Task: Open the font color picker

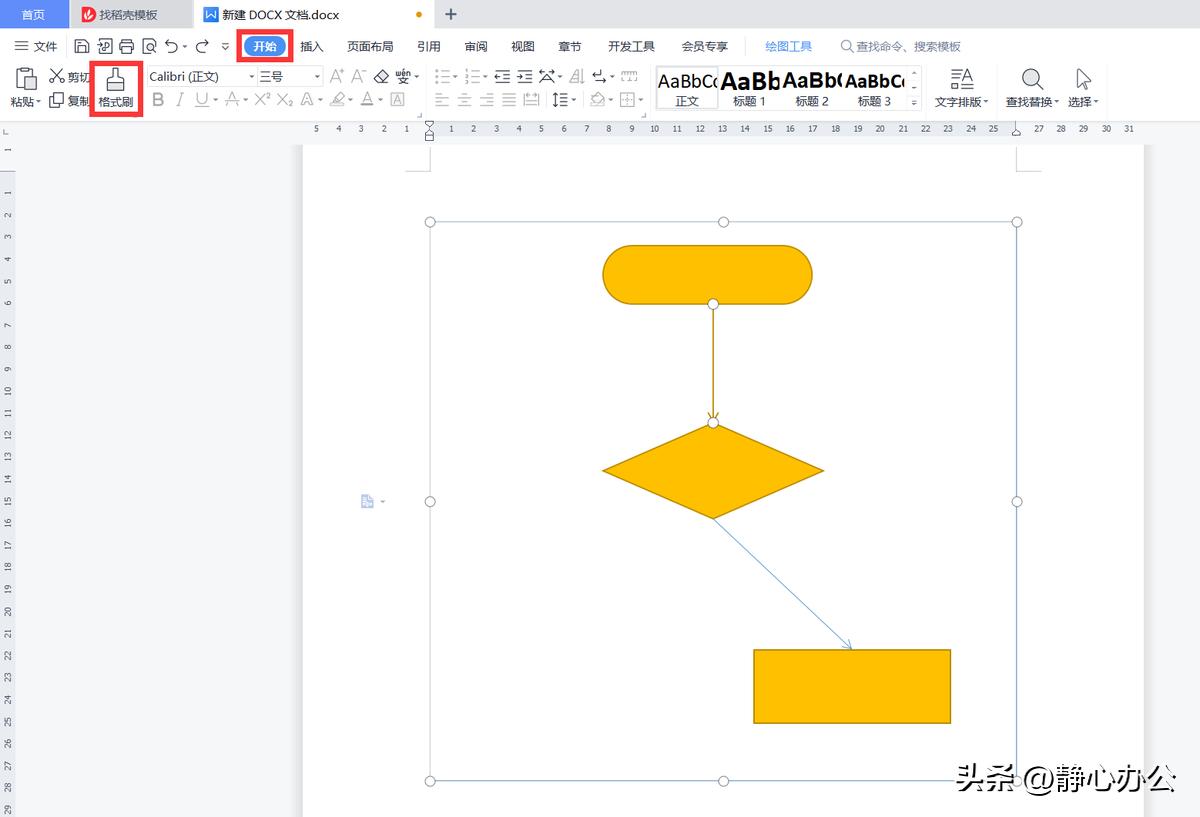Action: click(366, 100)
